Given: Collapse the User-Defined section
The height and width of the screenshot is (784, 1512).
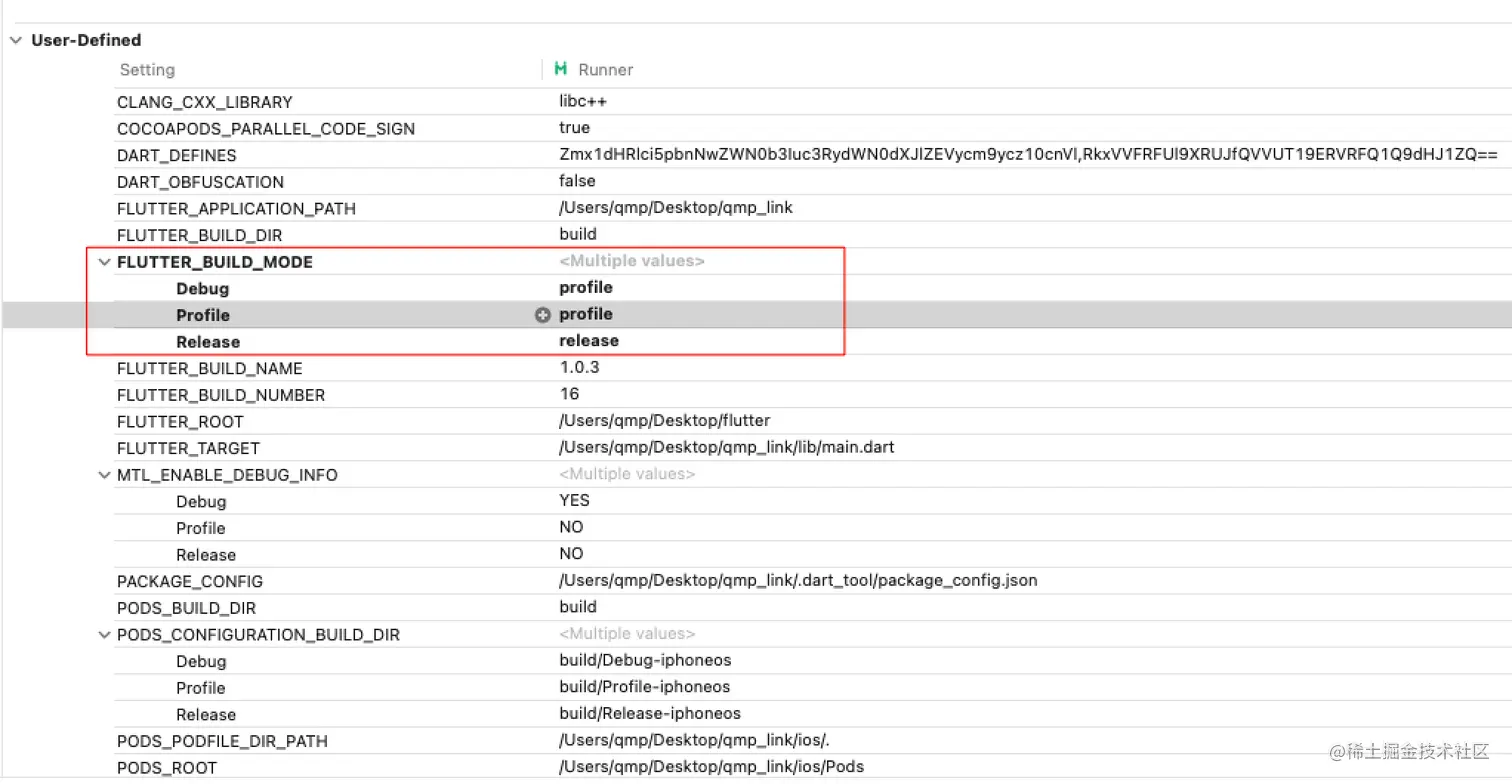Looking at the screenshot, I should tap(15, 40).
